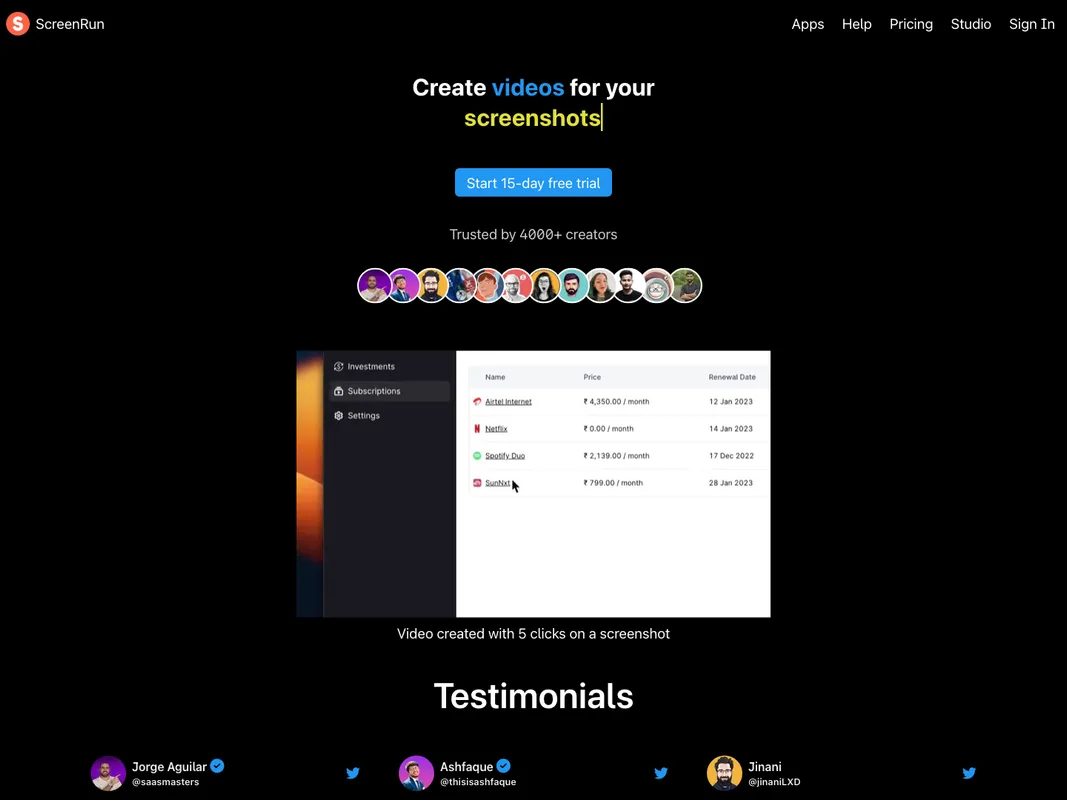
Task: Click Jorge Aguilar's profile avatar
Action: pos(108,773)
